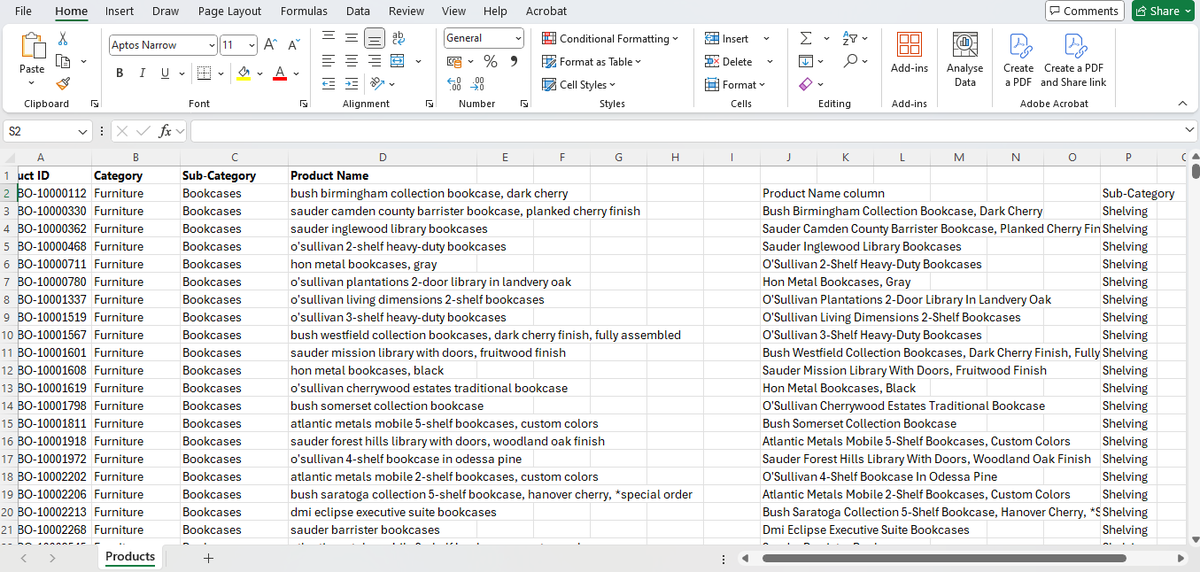Apply the Percent Style format

tap(492, 62)
